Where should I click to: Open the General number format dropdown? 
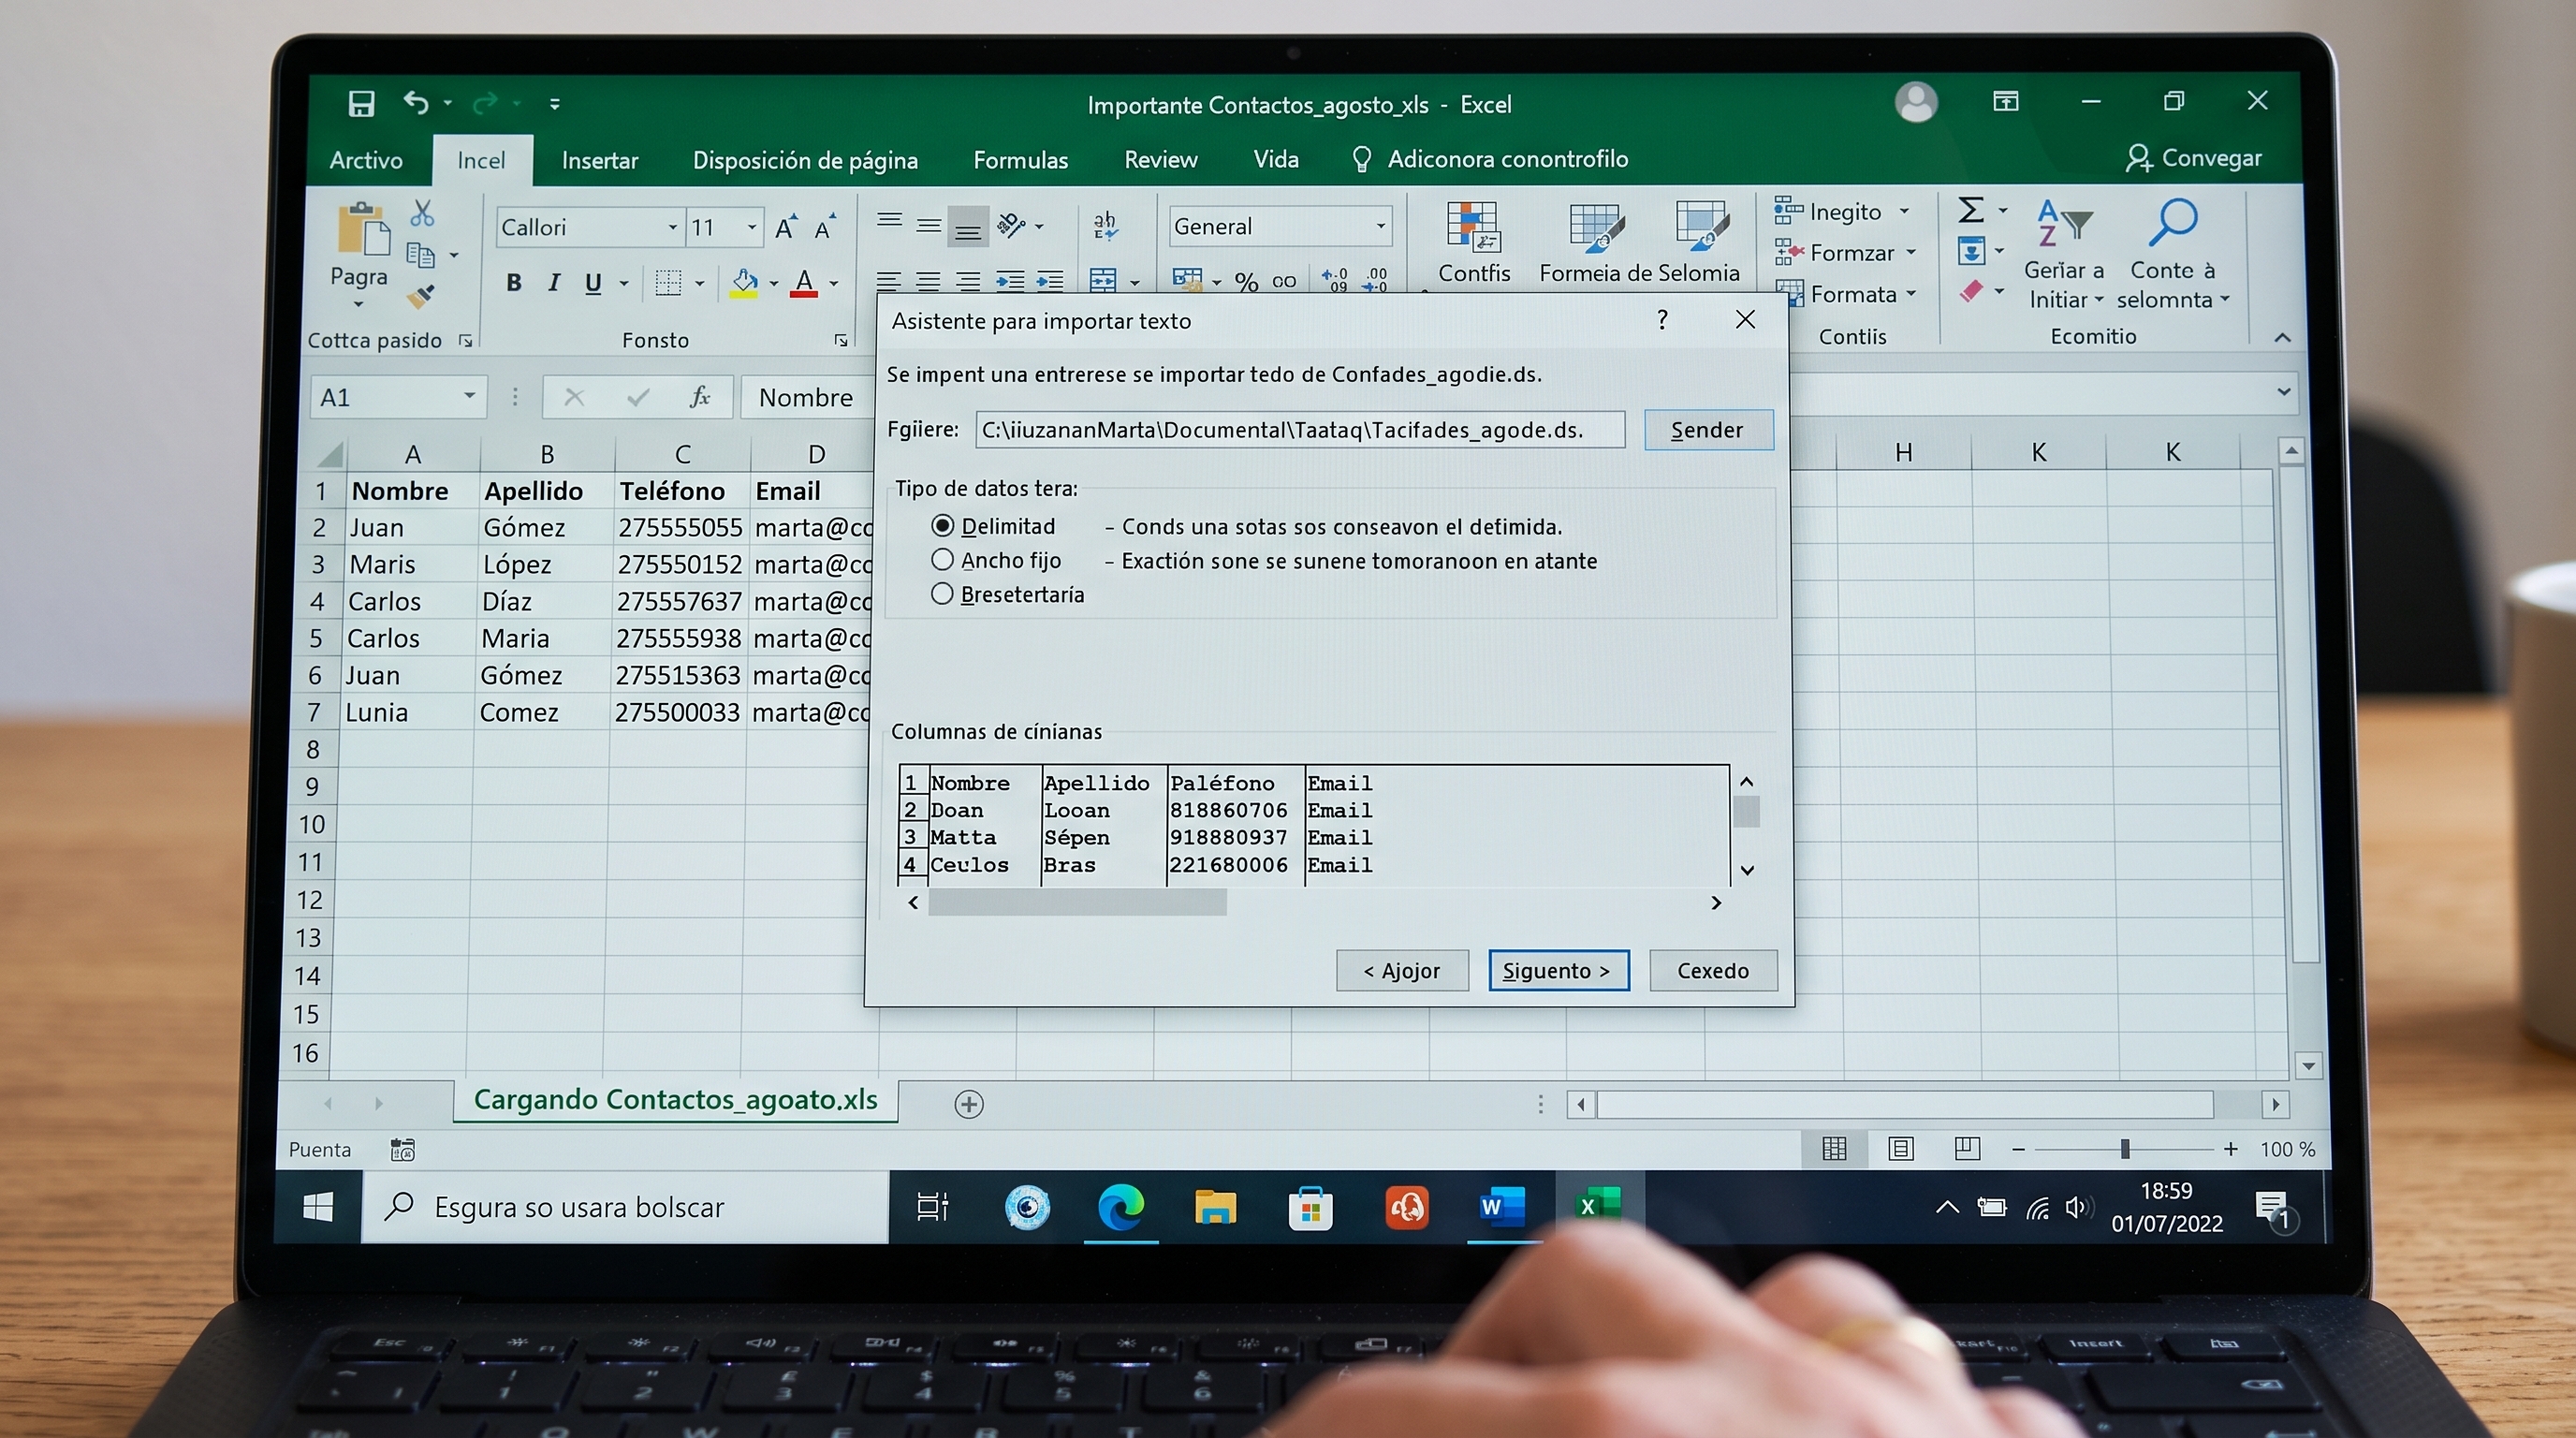1381,226
